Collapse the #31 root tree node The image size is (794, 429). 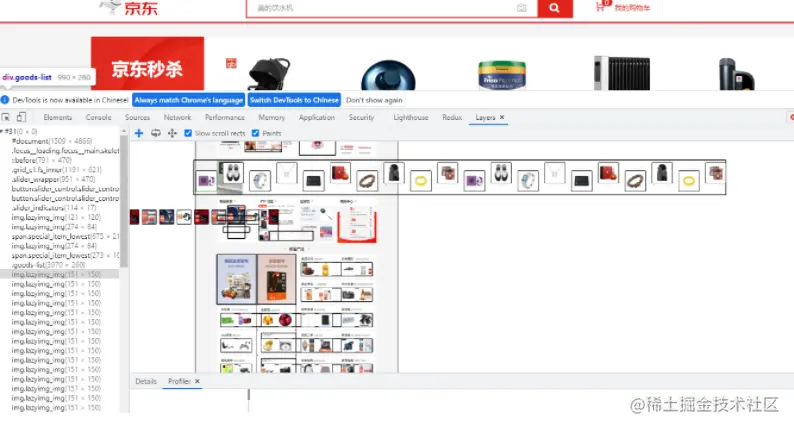click(x=2, y=132)
